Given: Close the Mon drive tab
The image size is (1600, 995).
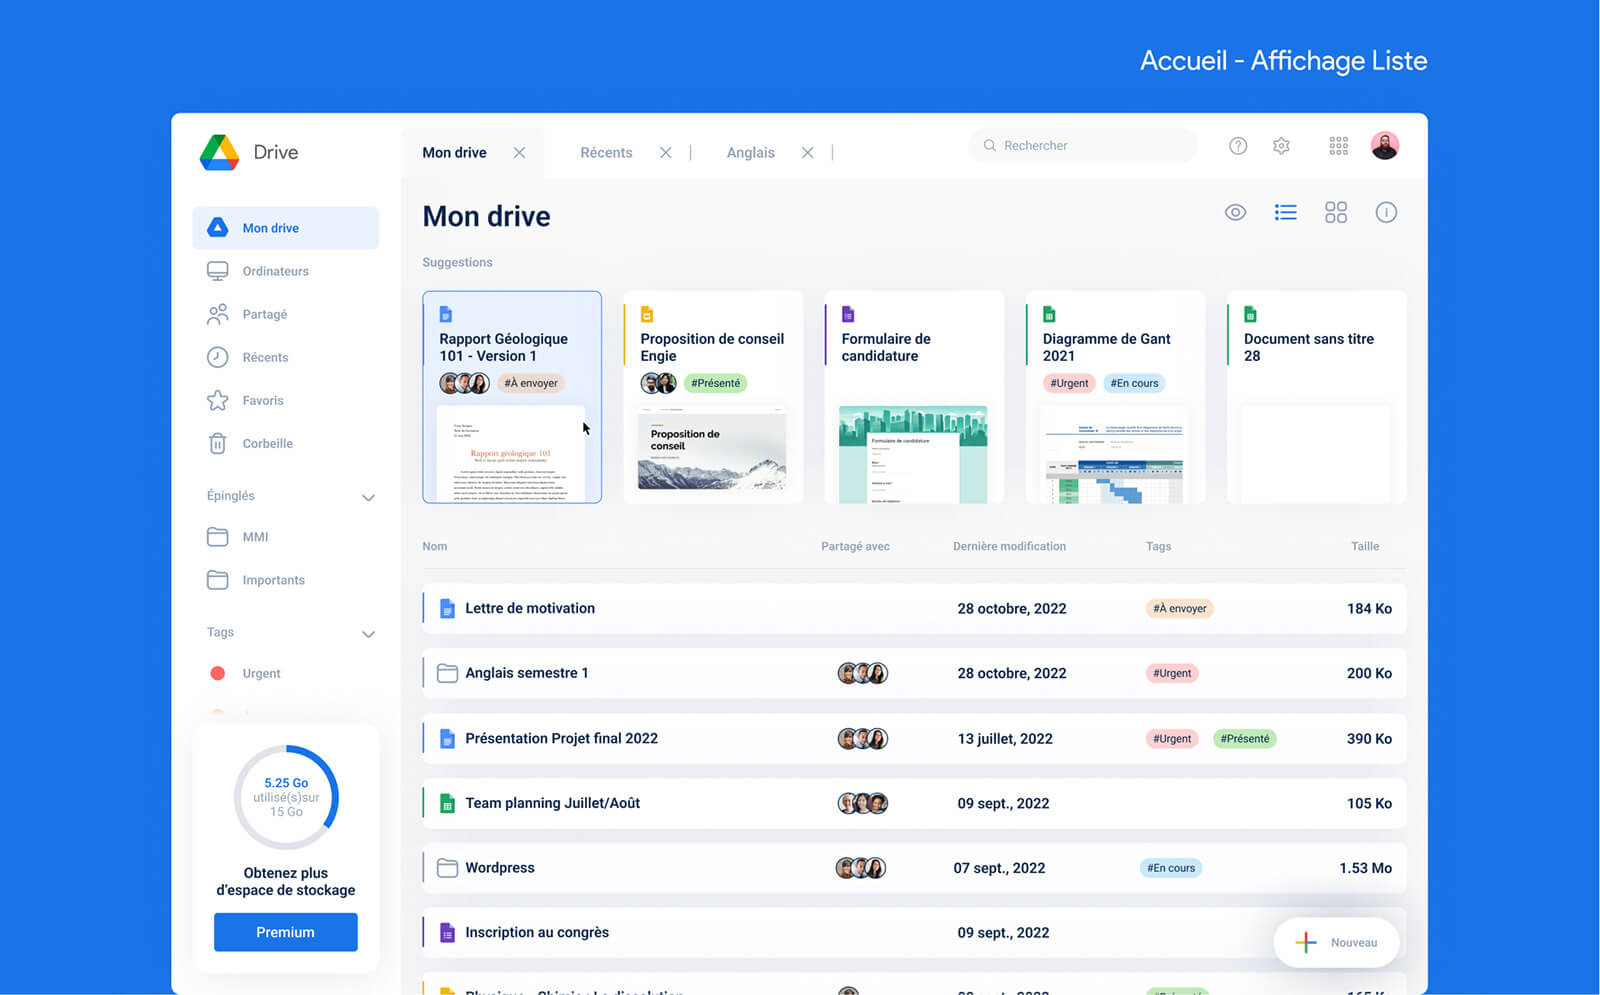Looking at the screenshot, I should coord(519,153).
